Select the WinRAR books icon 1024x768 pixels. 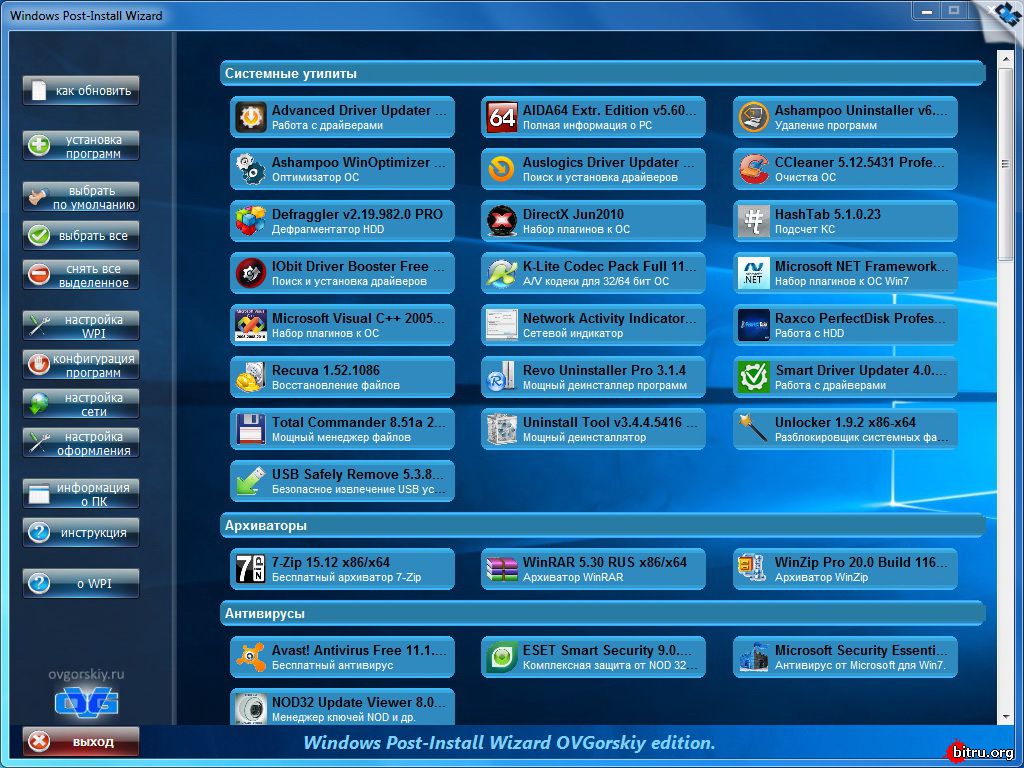[x=502, y=569]
